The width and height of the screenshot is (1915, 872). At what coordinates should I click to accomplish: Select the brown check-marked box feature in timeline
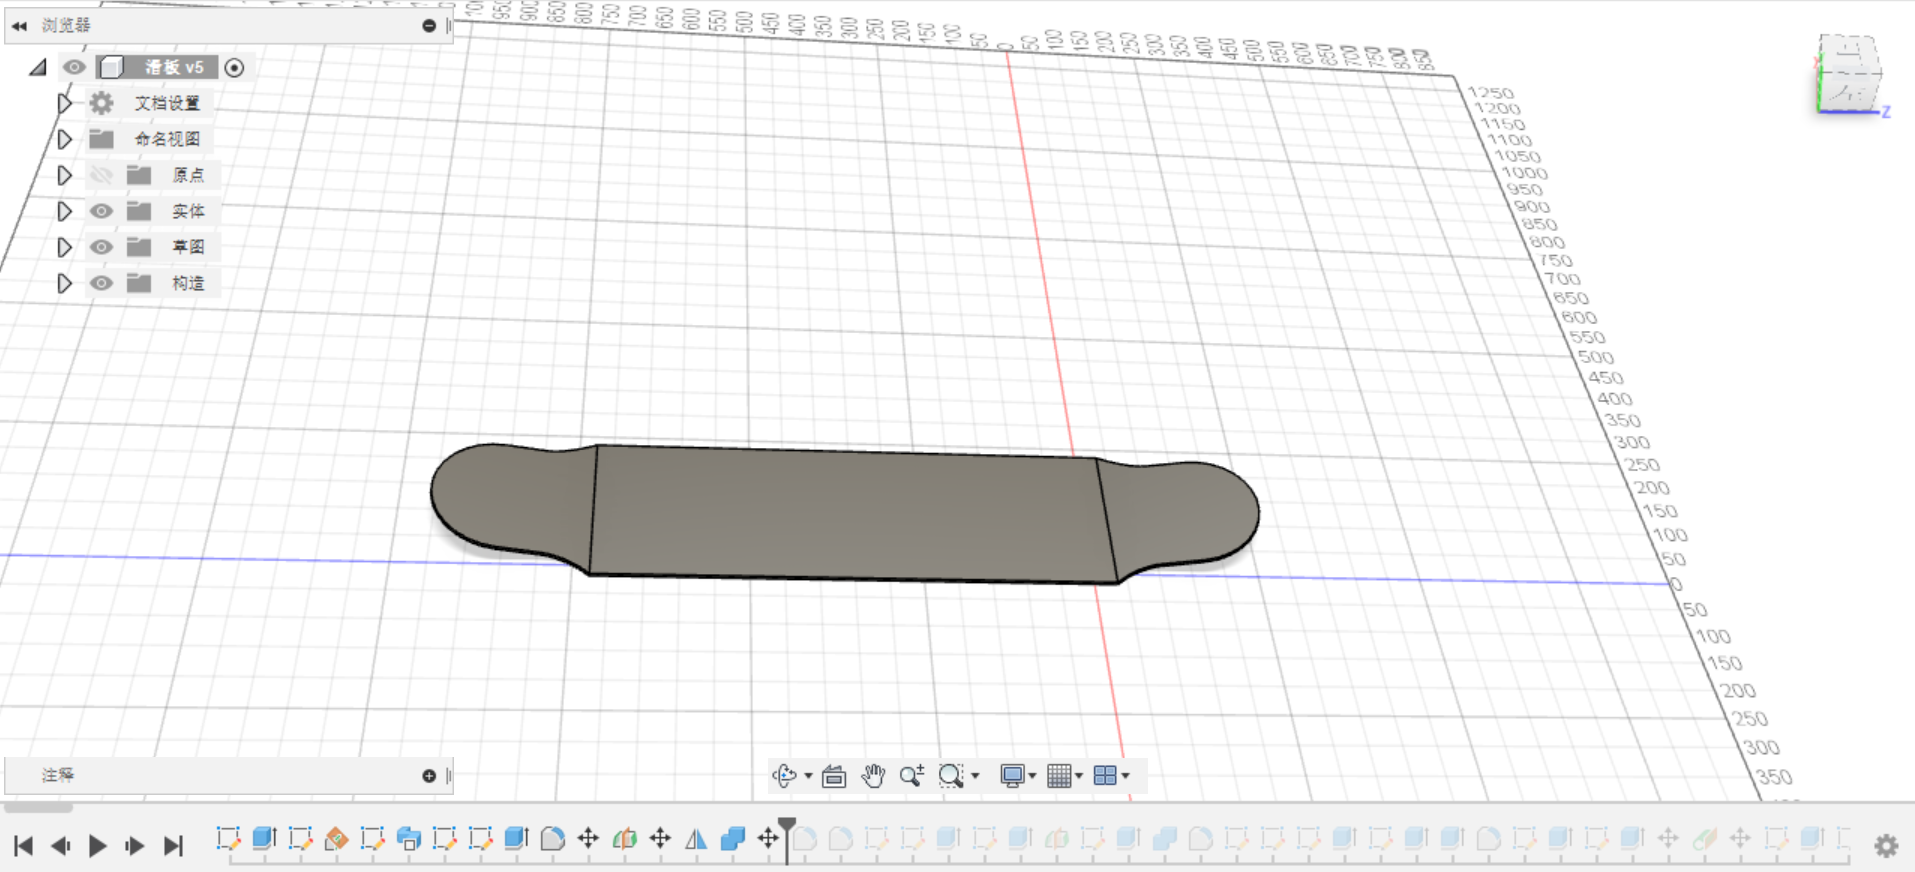coord(336,838)
